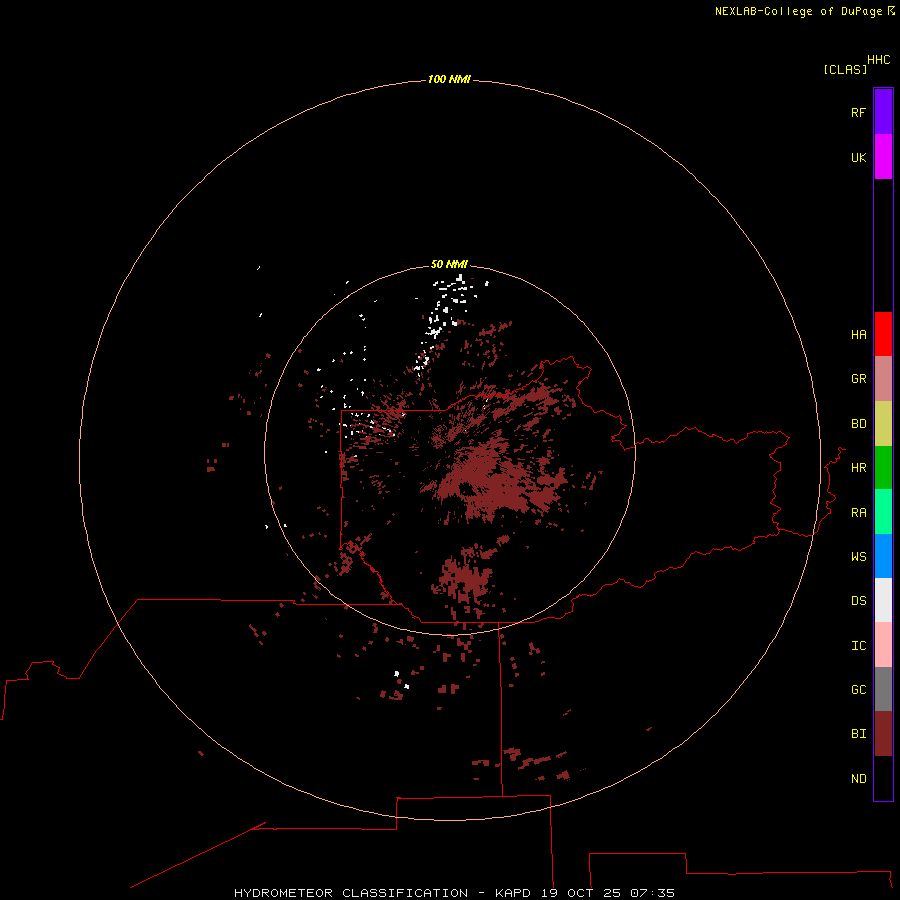
Task: Click the ND legend label
Action: pyautogui.click(x=858, y=779)
